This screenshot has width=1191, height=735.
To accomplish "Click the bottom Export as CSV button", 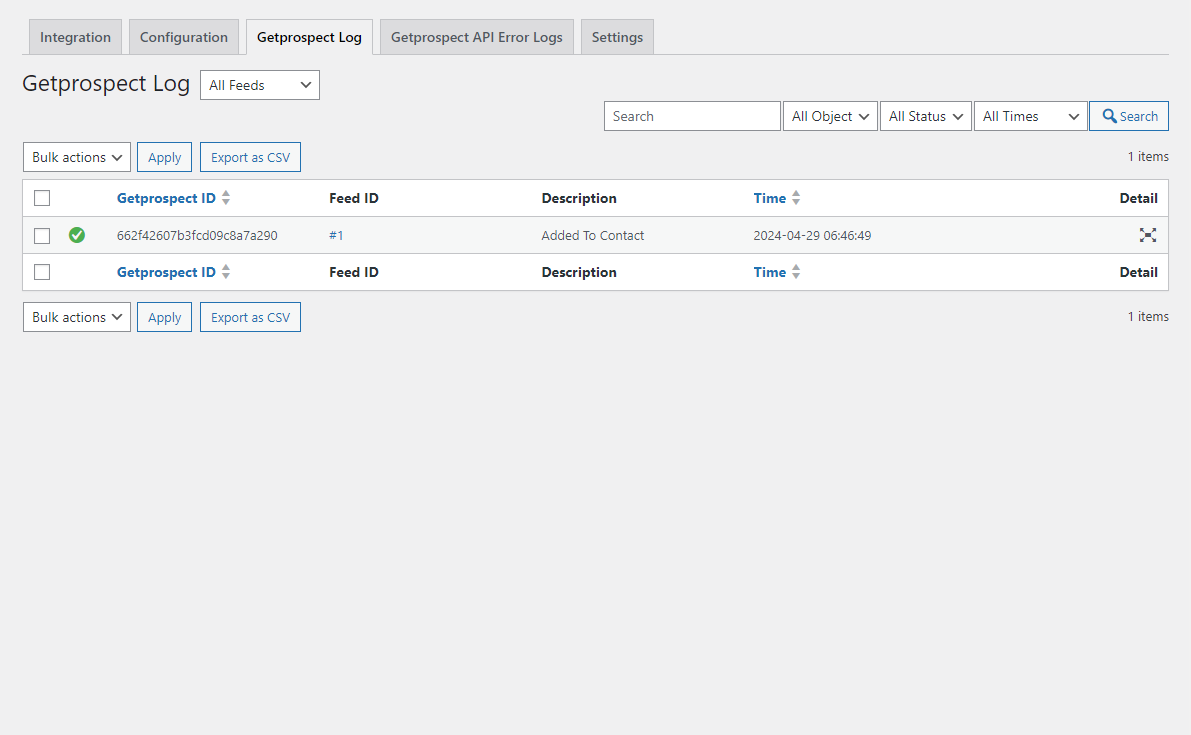I will tap(251, 317).
